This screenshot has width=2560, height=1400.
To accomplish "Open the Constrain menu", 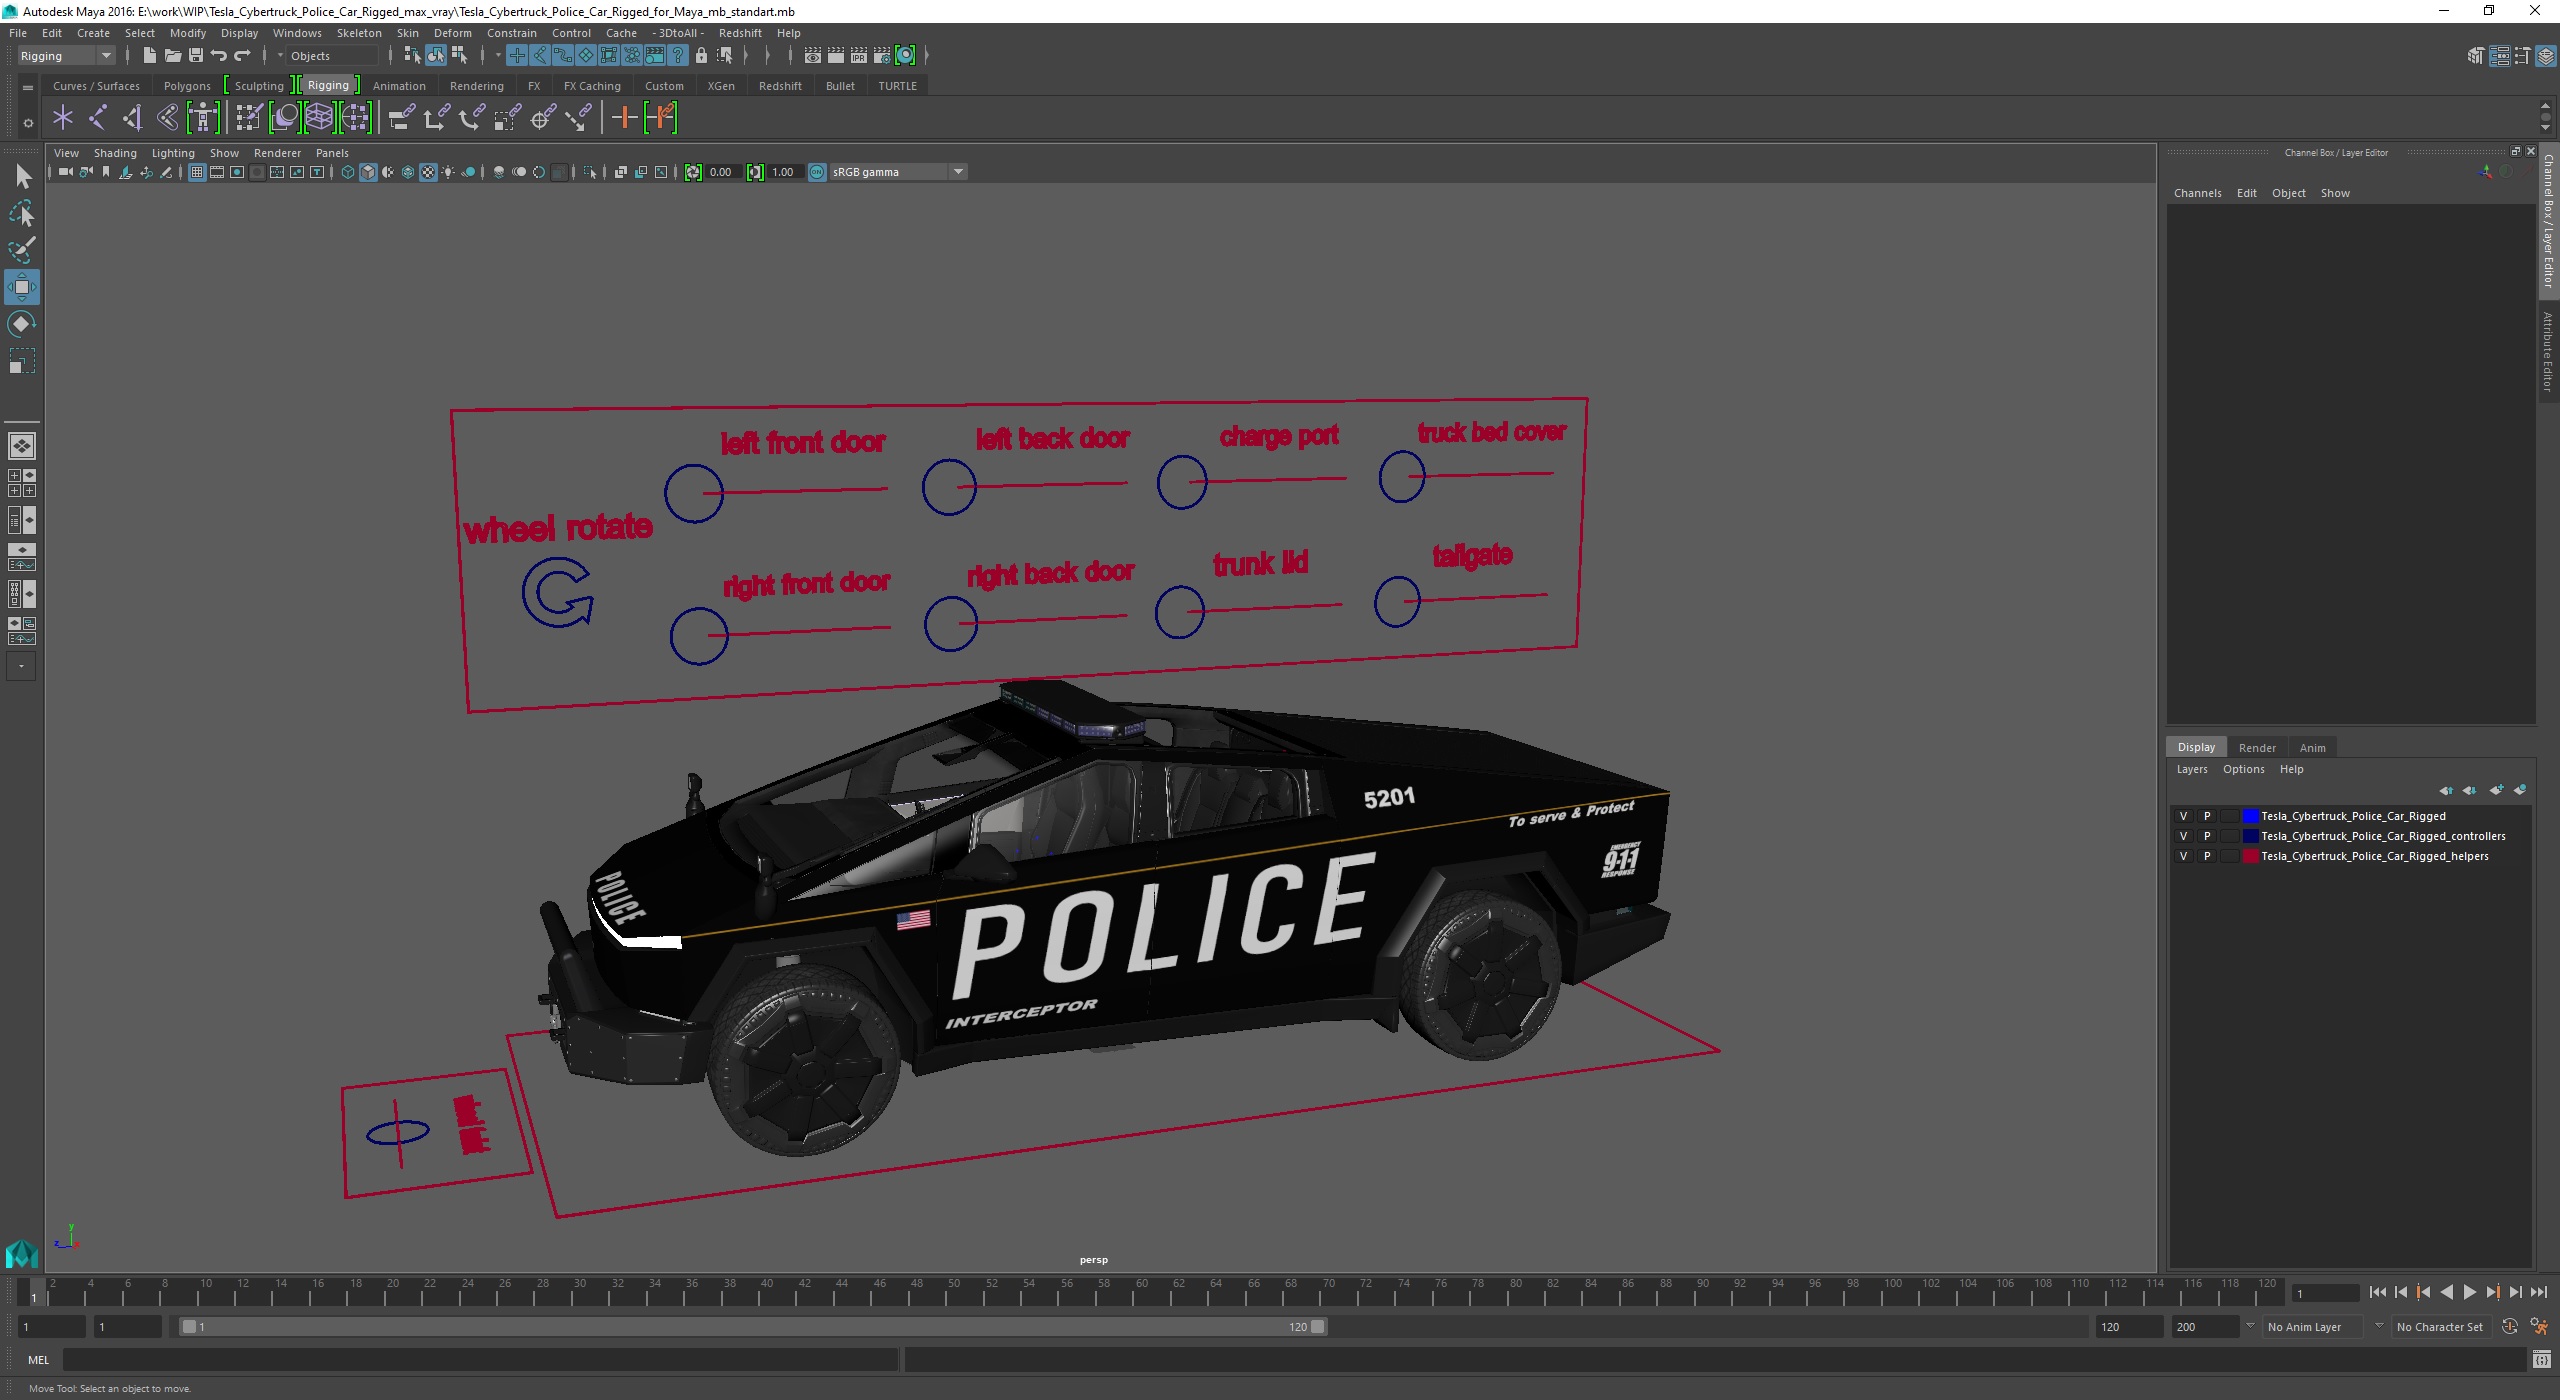I will tap(511, 33).
